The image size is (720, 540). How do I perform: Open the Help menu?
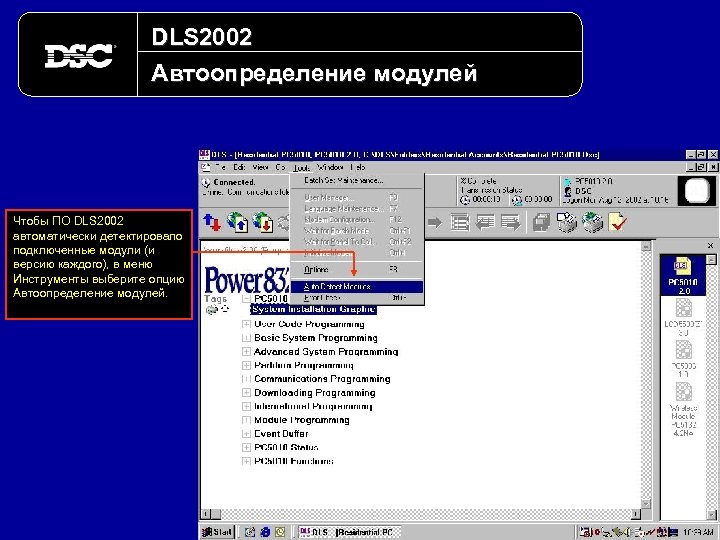coord(358,168)
